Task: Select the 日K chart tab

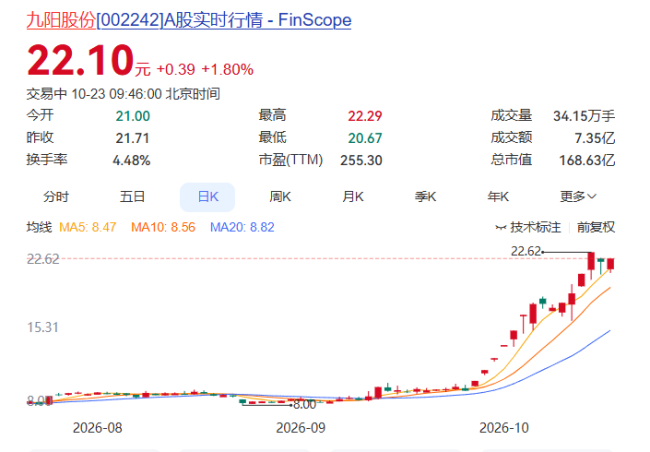Action: point(208,197)
